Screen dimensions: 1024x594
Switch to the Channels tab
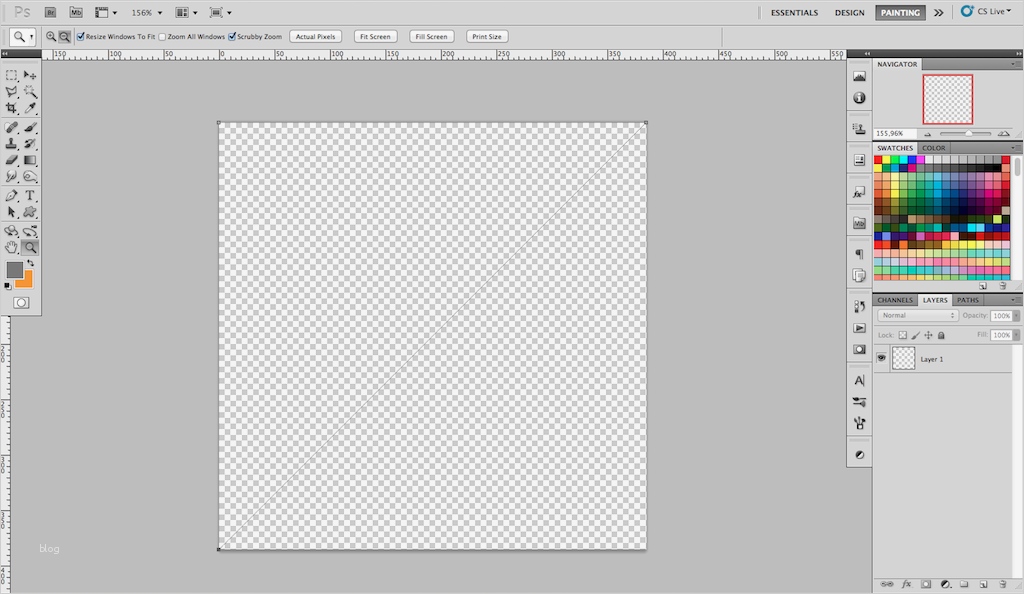point(895,300)
